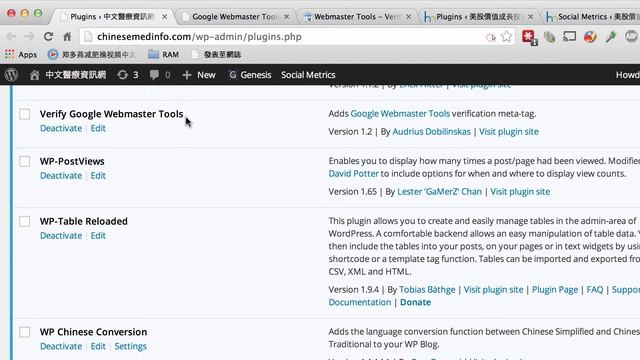
Task: Click the Donate link for WP-Table Reloaded
Action: click(415, 302)
